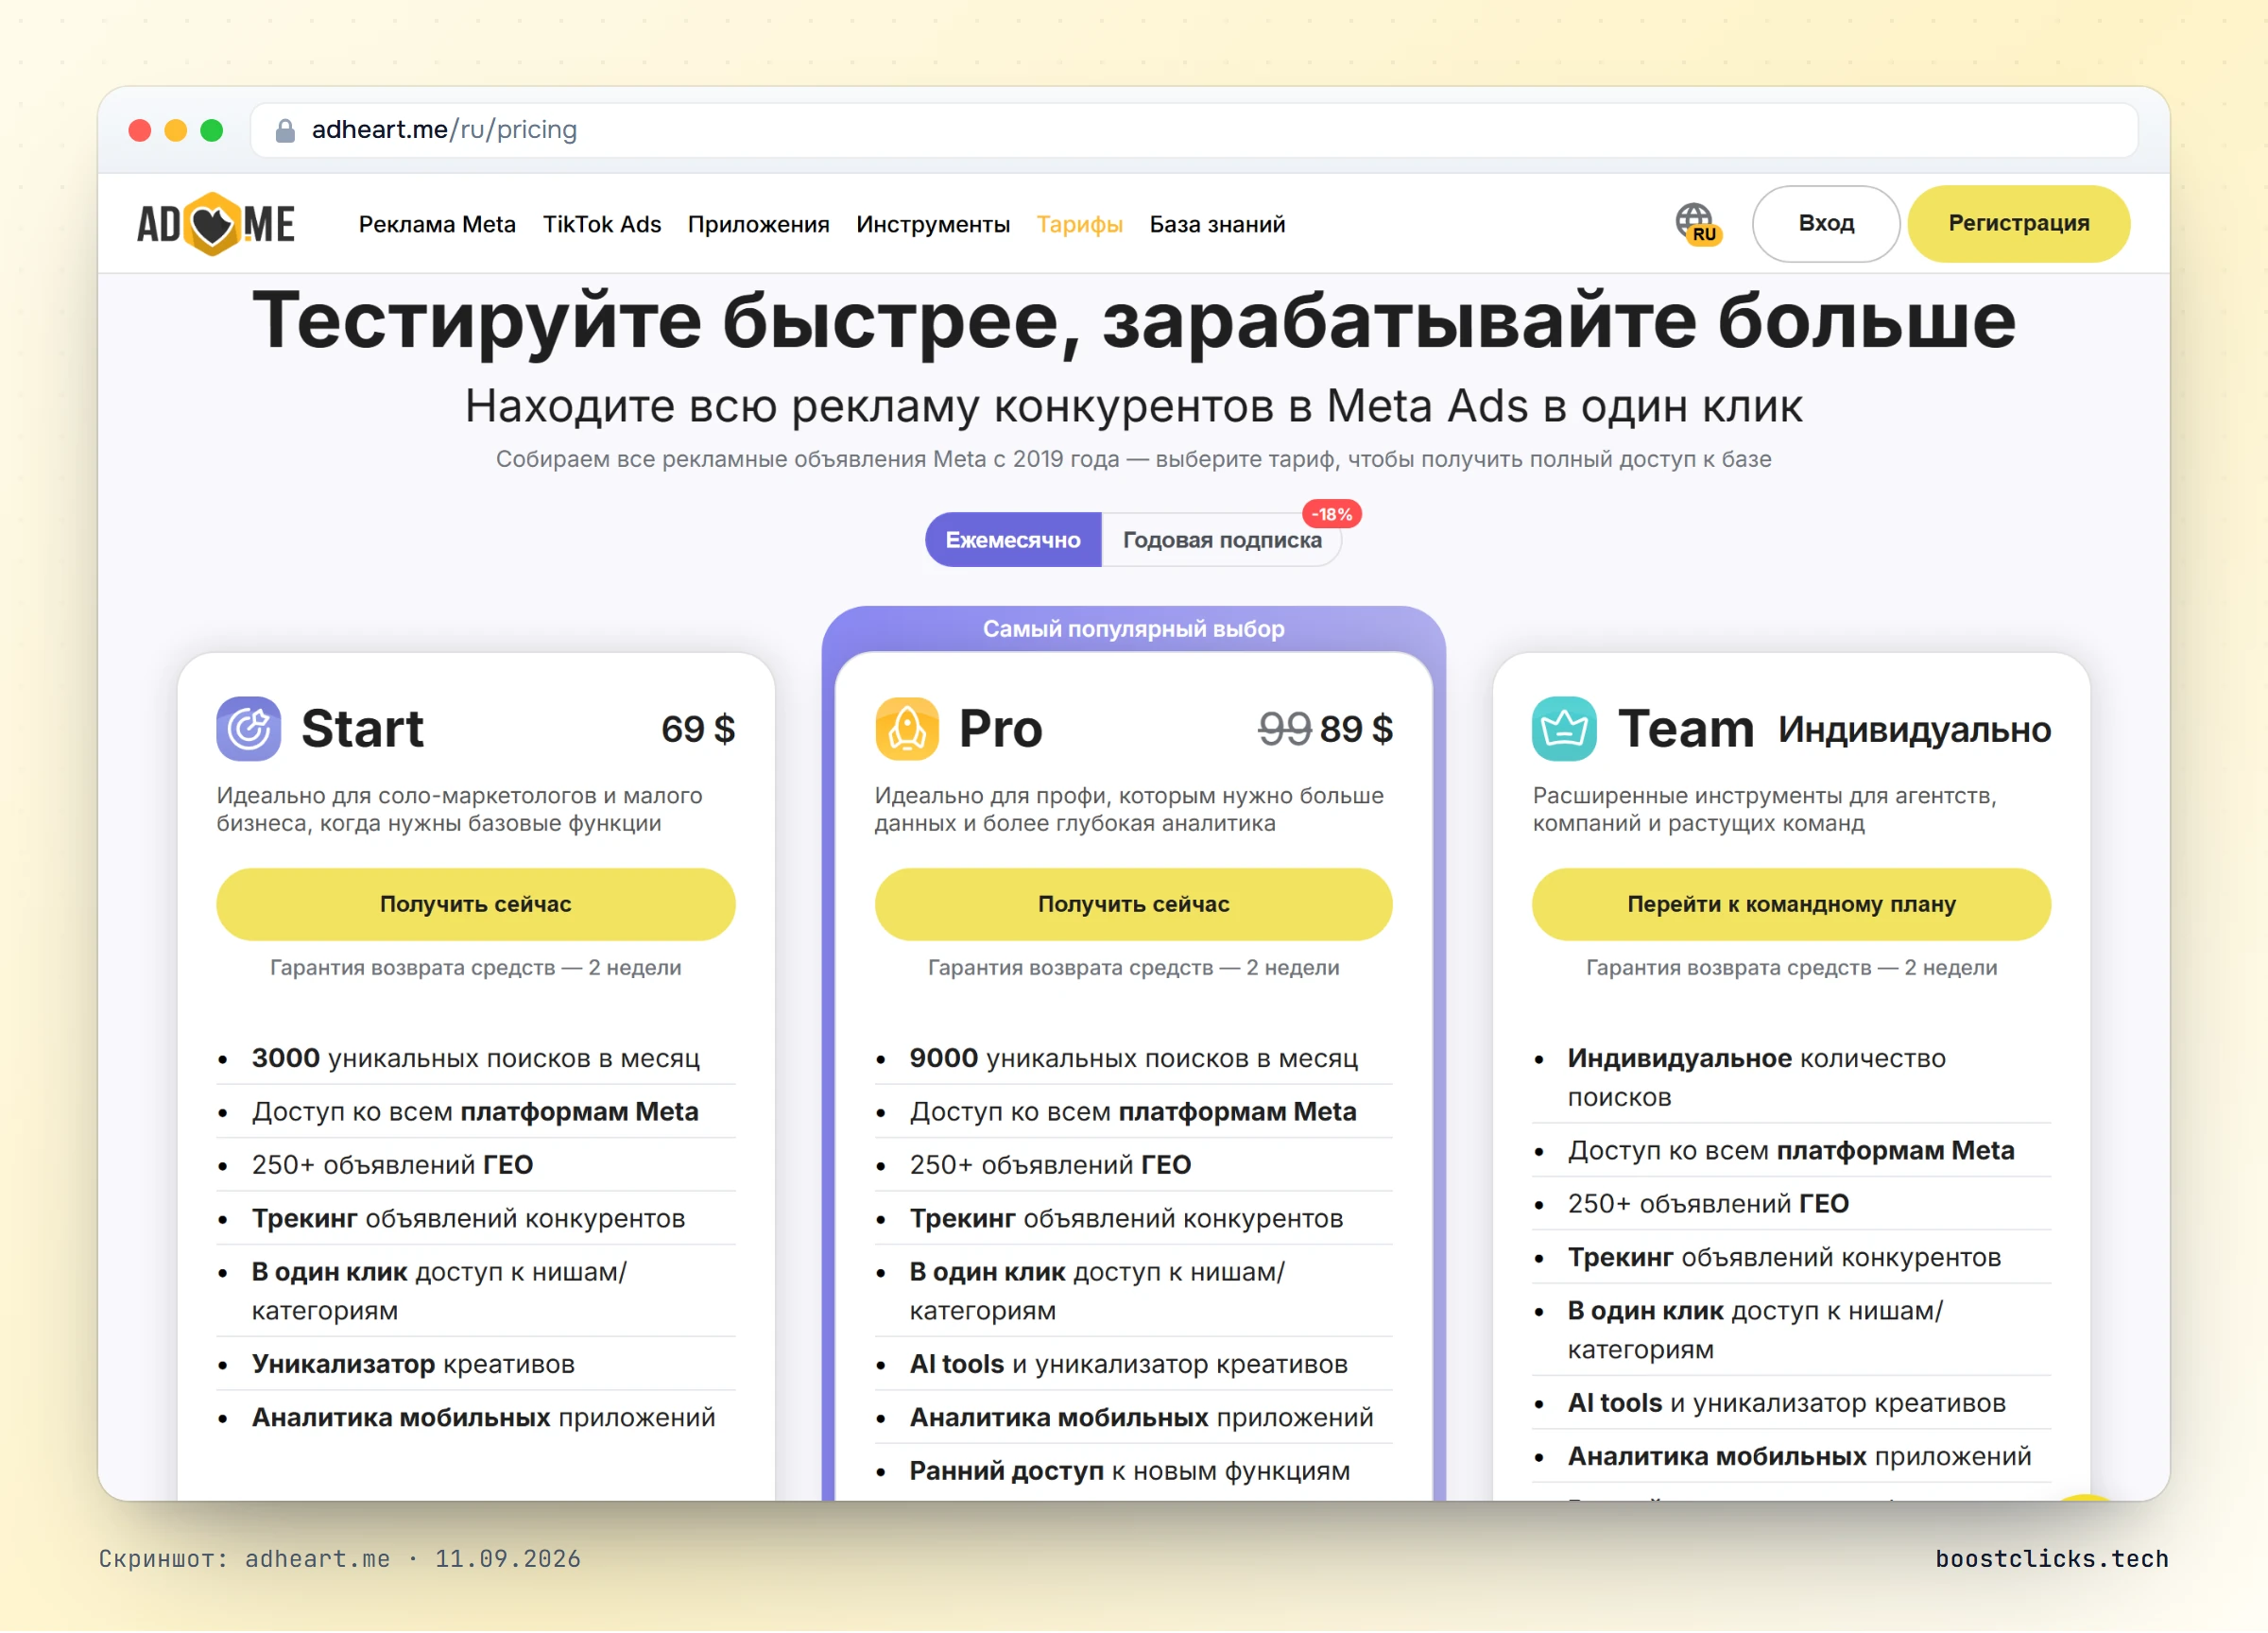Click the Team plan title
The image size is (2268, 1633).
tap(1686, 728)
